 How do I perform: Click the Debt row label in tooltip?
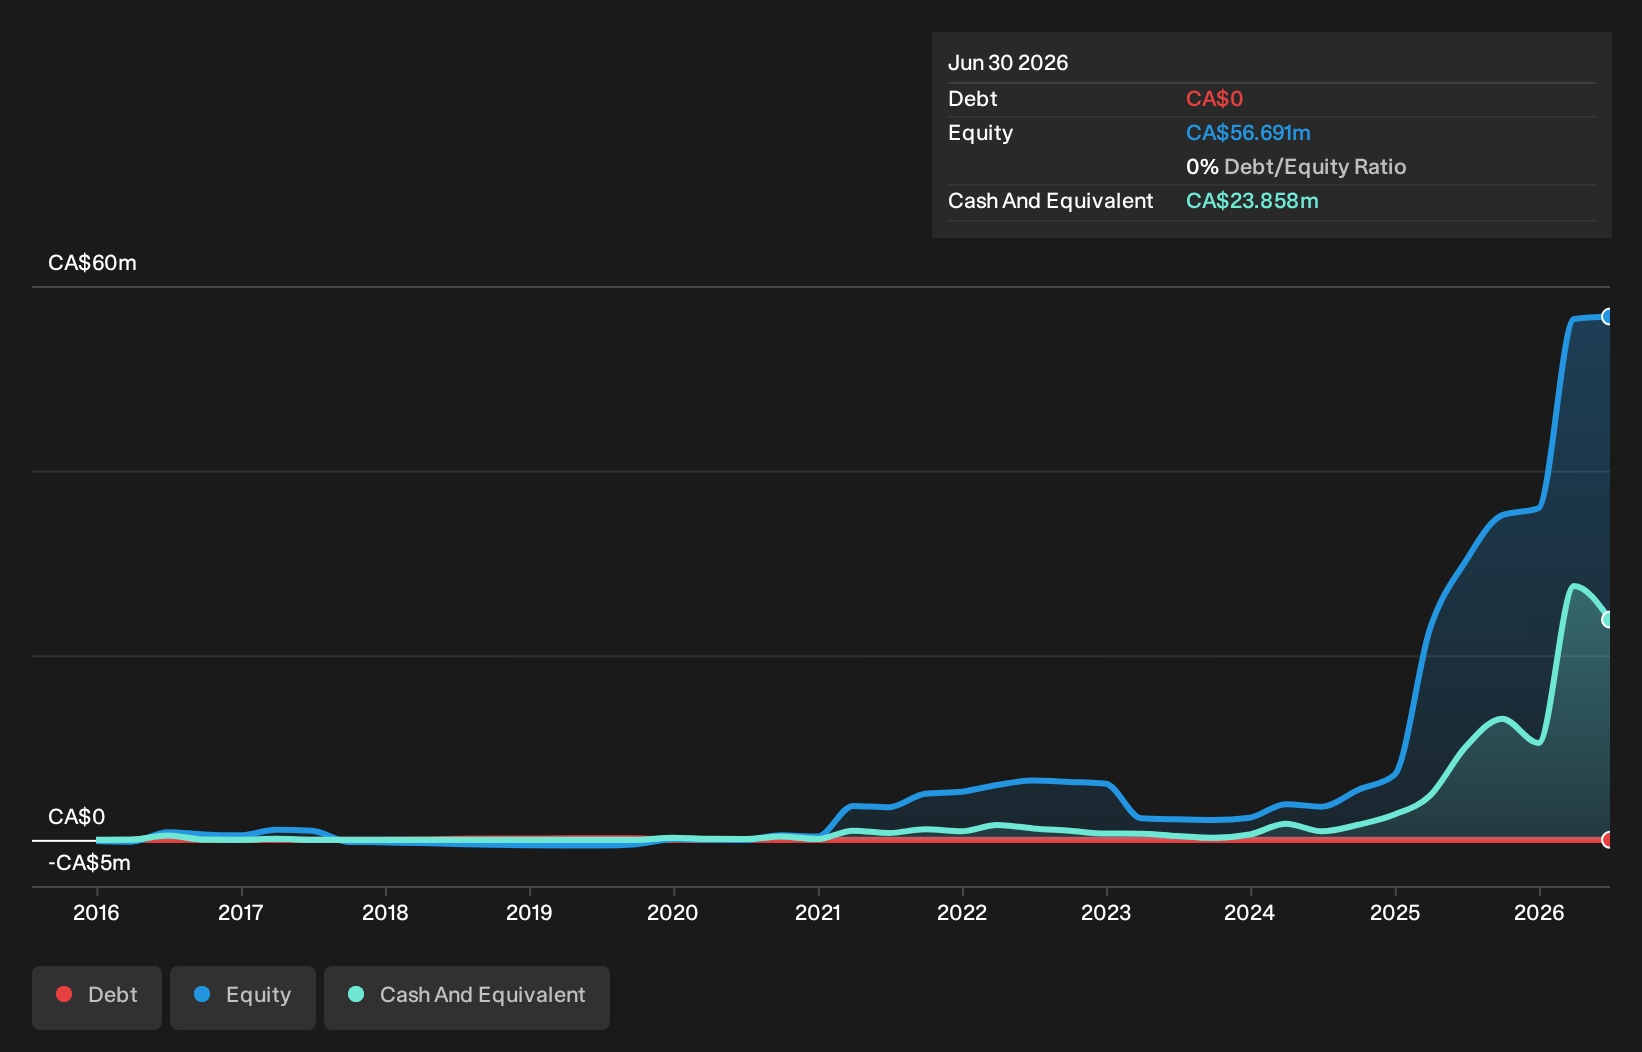pos(972,99)
